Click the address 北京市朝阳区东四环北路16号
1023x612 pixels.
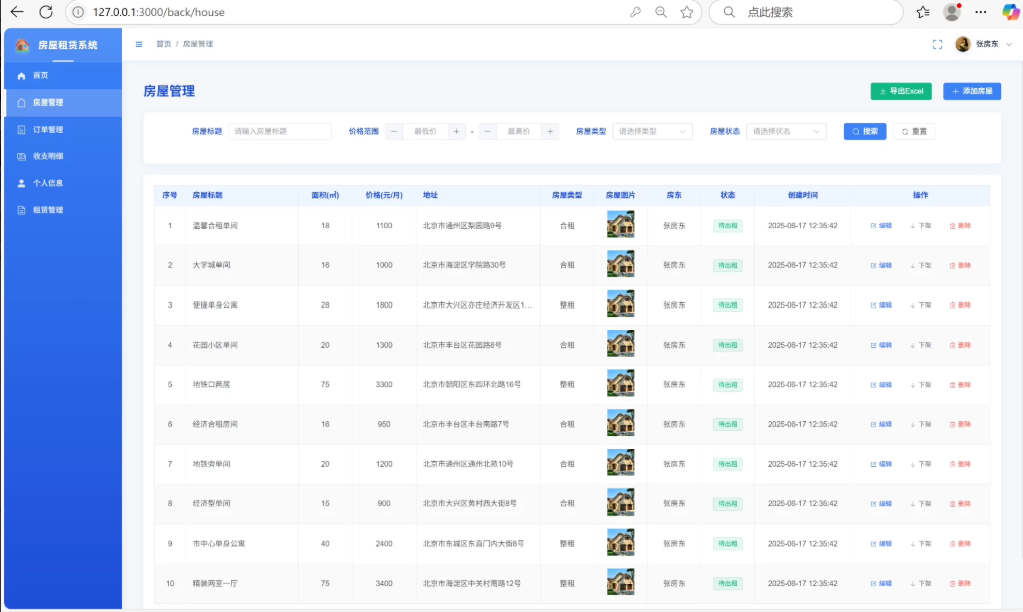tap(472, 385)
